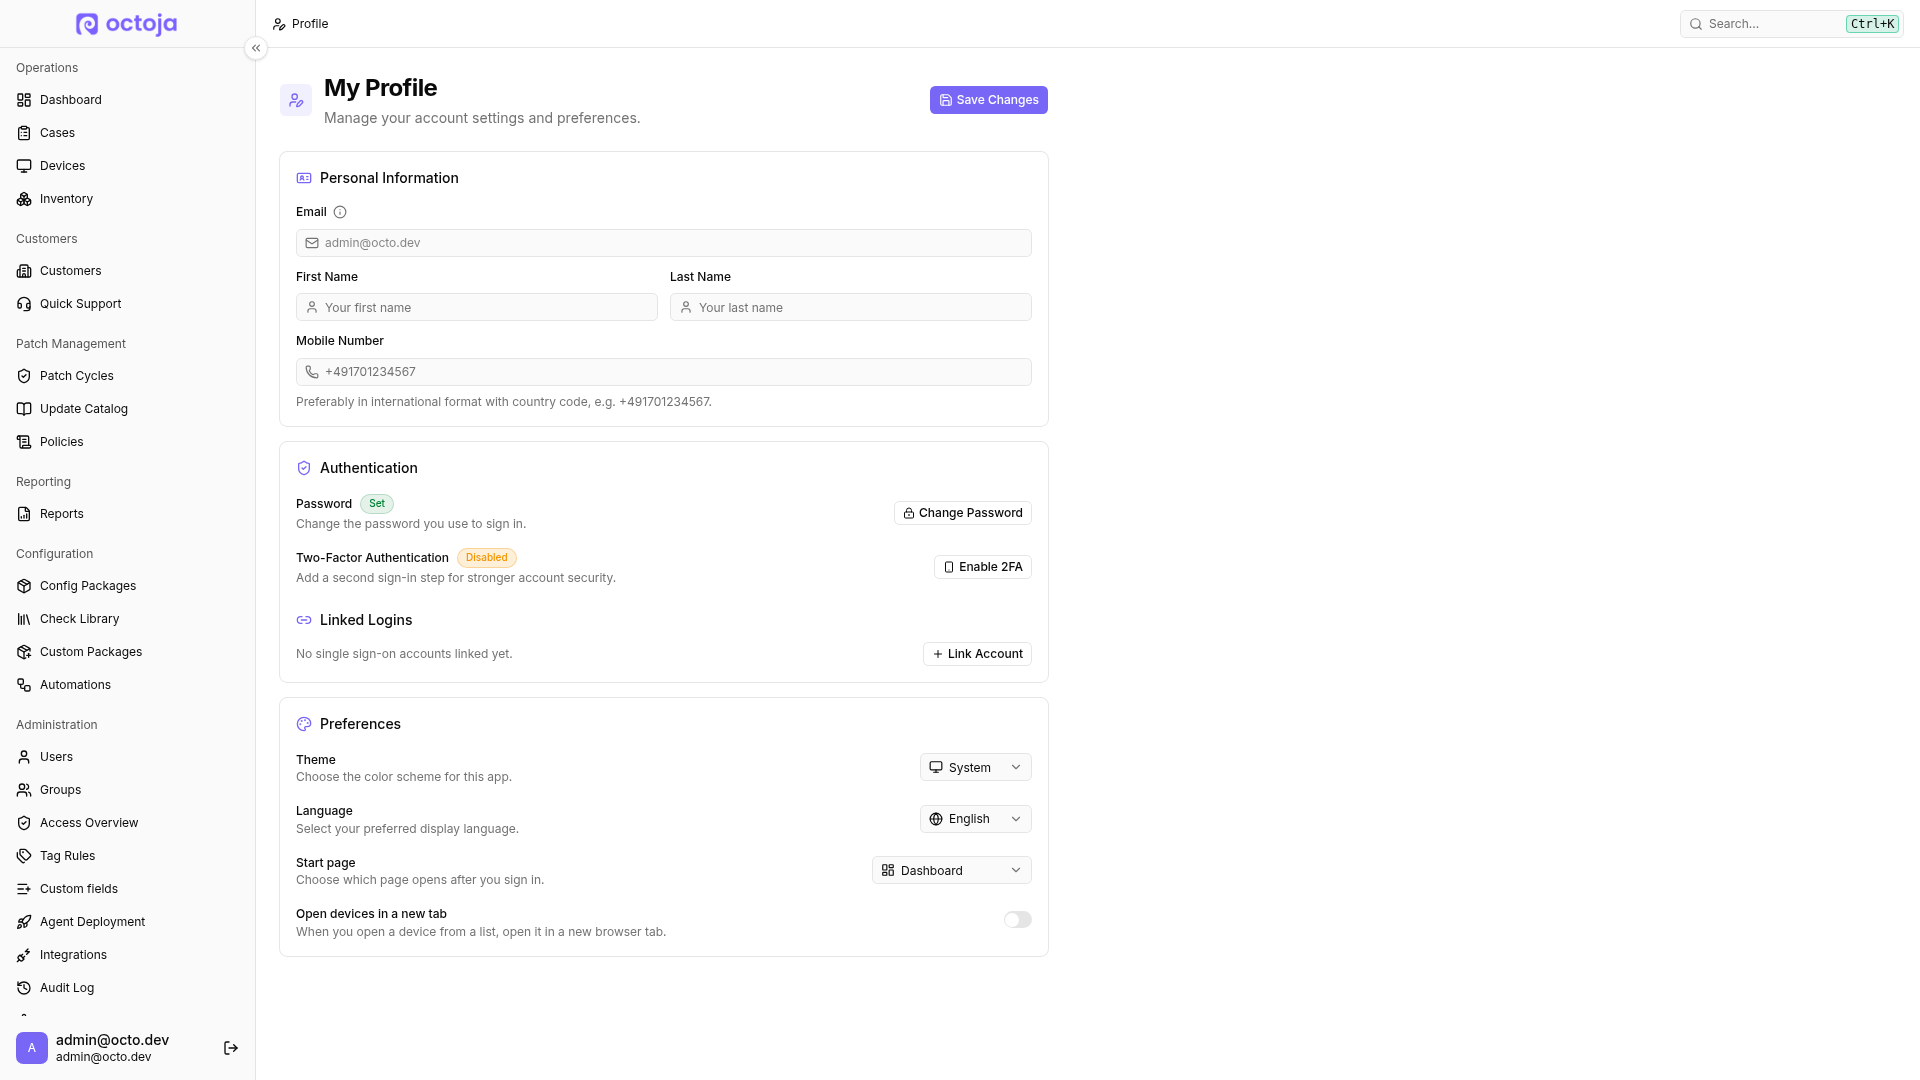Image resolution: width=1920 pixels, height=1080 pixels.
Task: Click the Config Packages box icon
Action: 24,586
